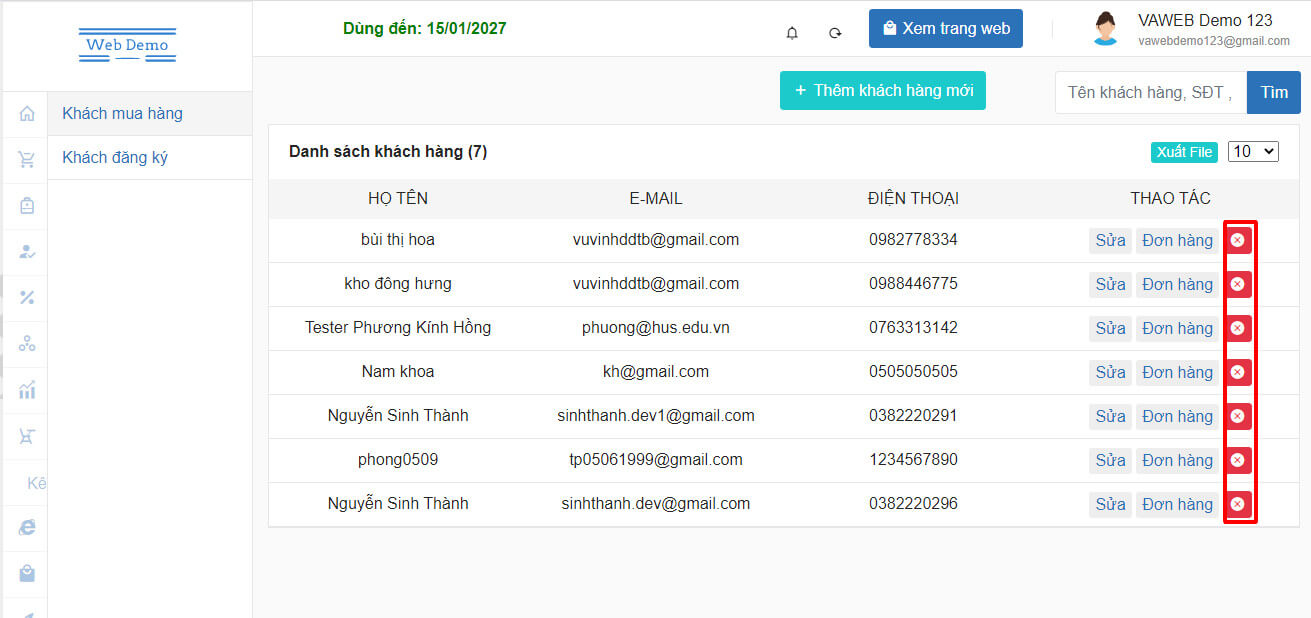Open VAWEB Demo 123 account menu
This screenshot has width=1311, height=618.
click(x=1190, y=29)
